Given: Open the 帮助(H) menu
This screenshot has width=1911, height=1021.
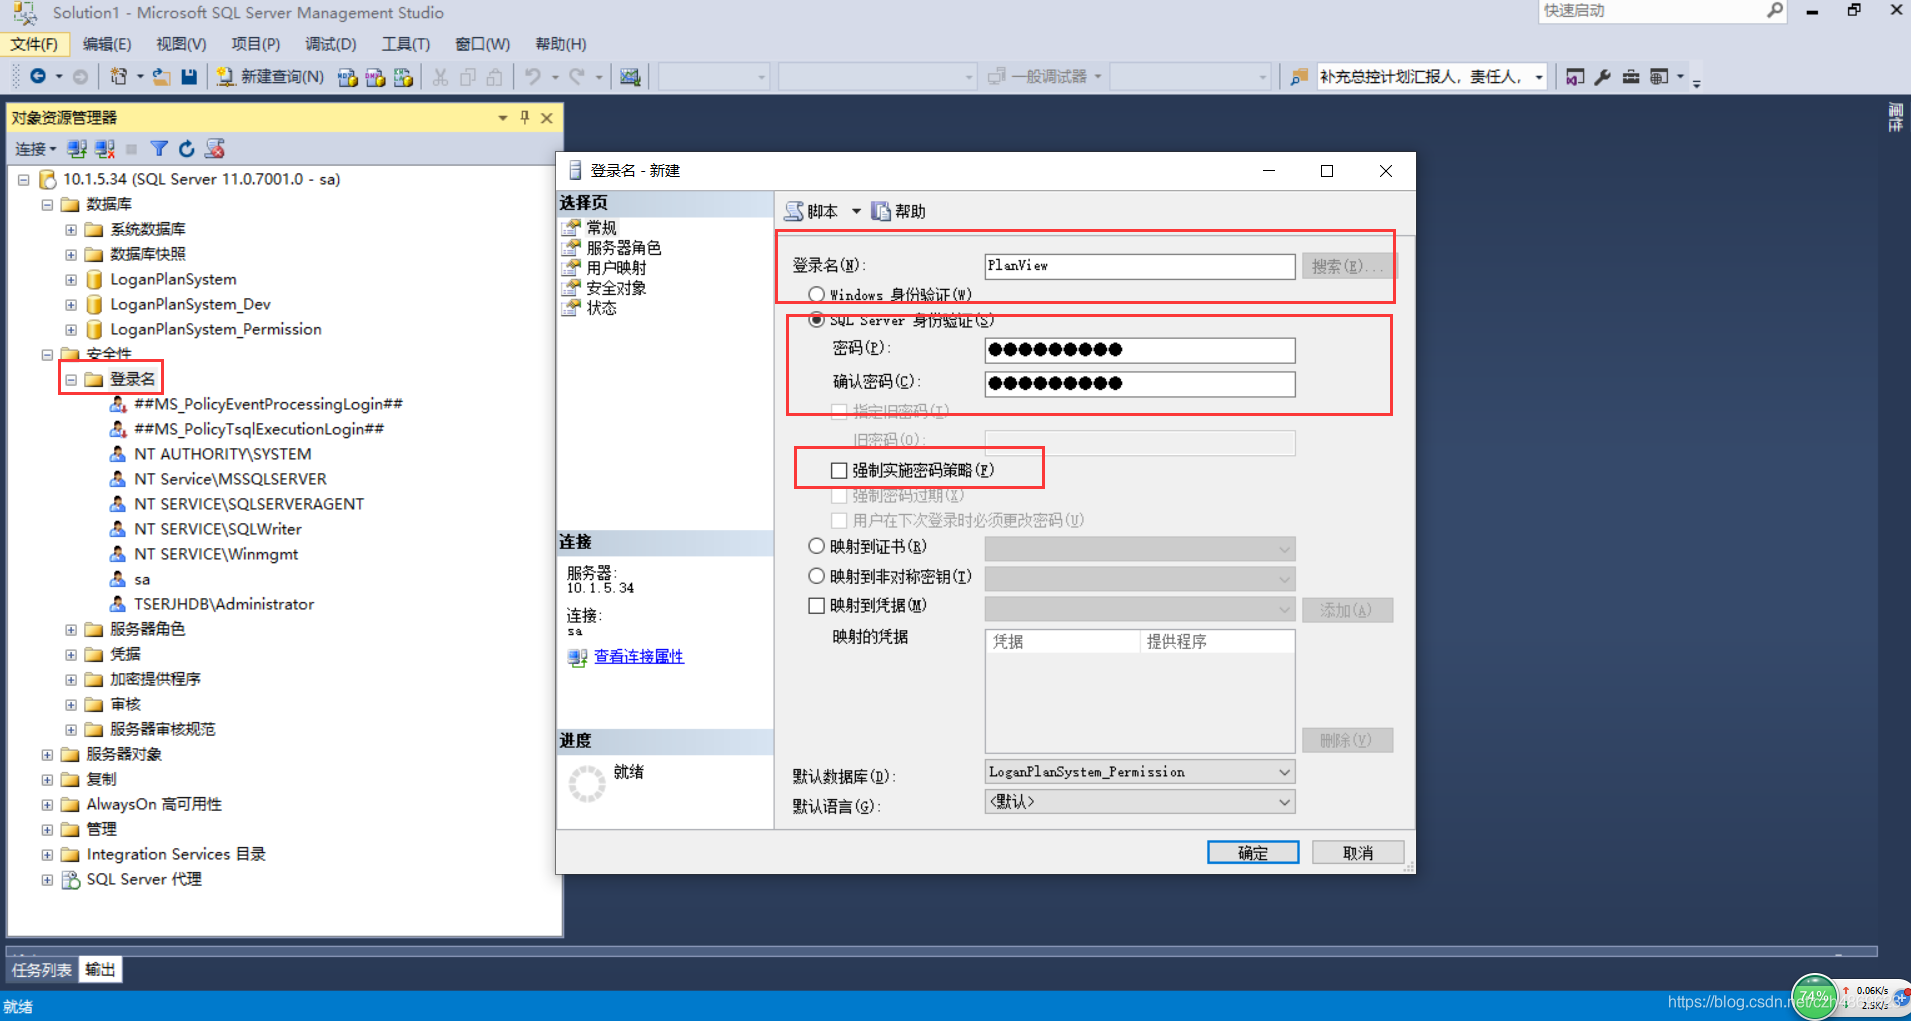Looking at the screenshot, I should (x=561, y=44).
